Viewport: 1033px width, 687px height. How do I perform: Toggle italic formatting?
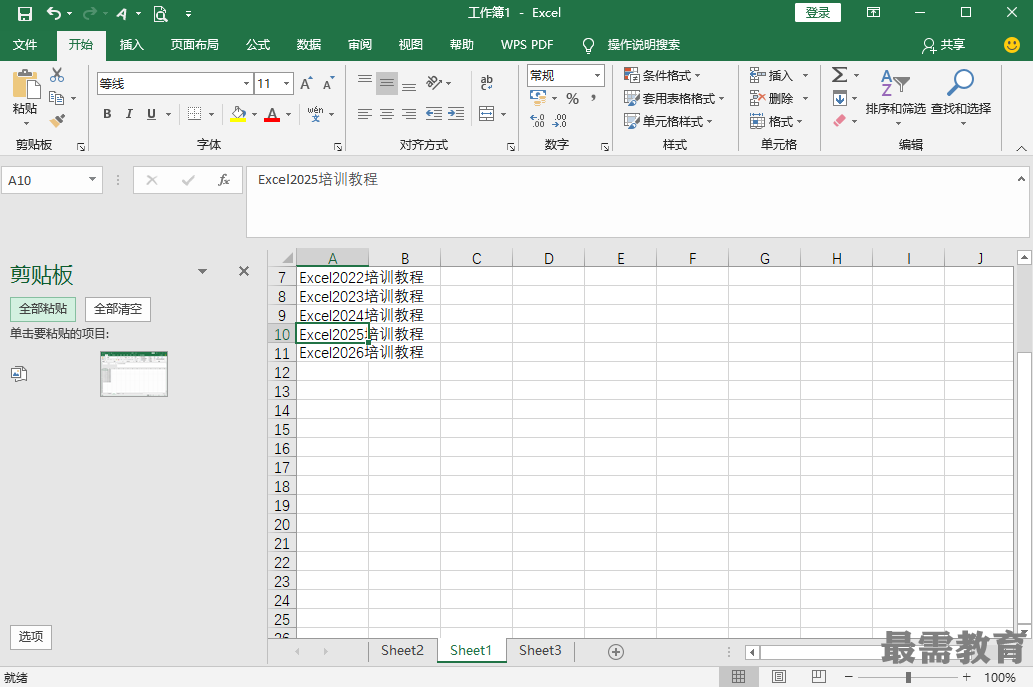(x=129, y=114)
